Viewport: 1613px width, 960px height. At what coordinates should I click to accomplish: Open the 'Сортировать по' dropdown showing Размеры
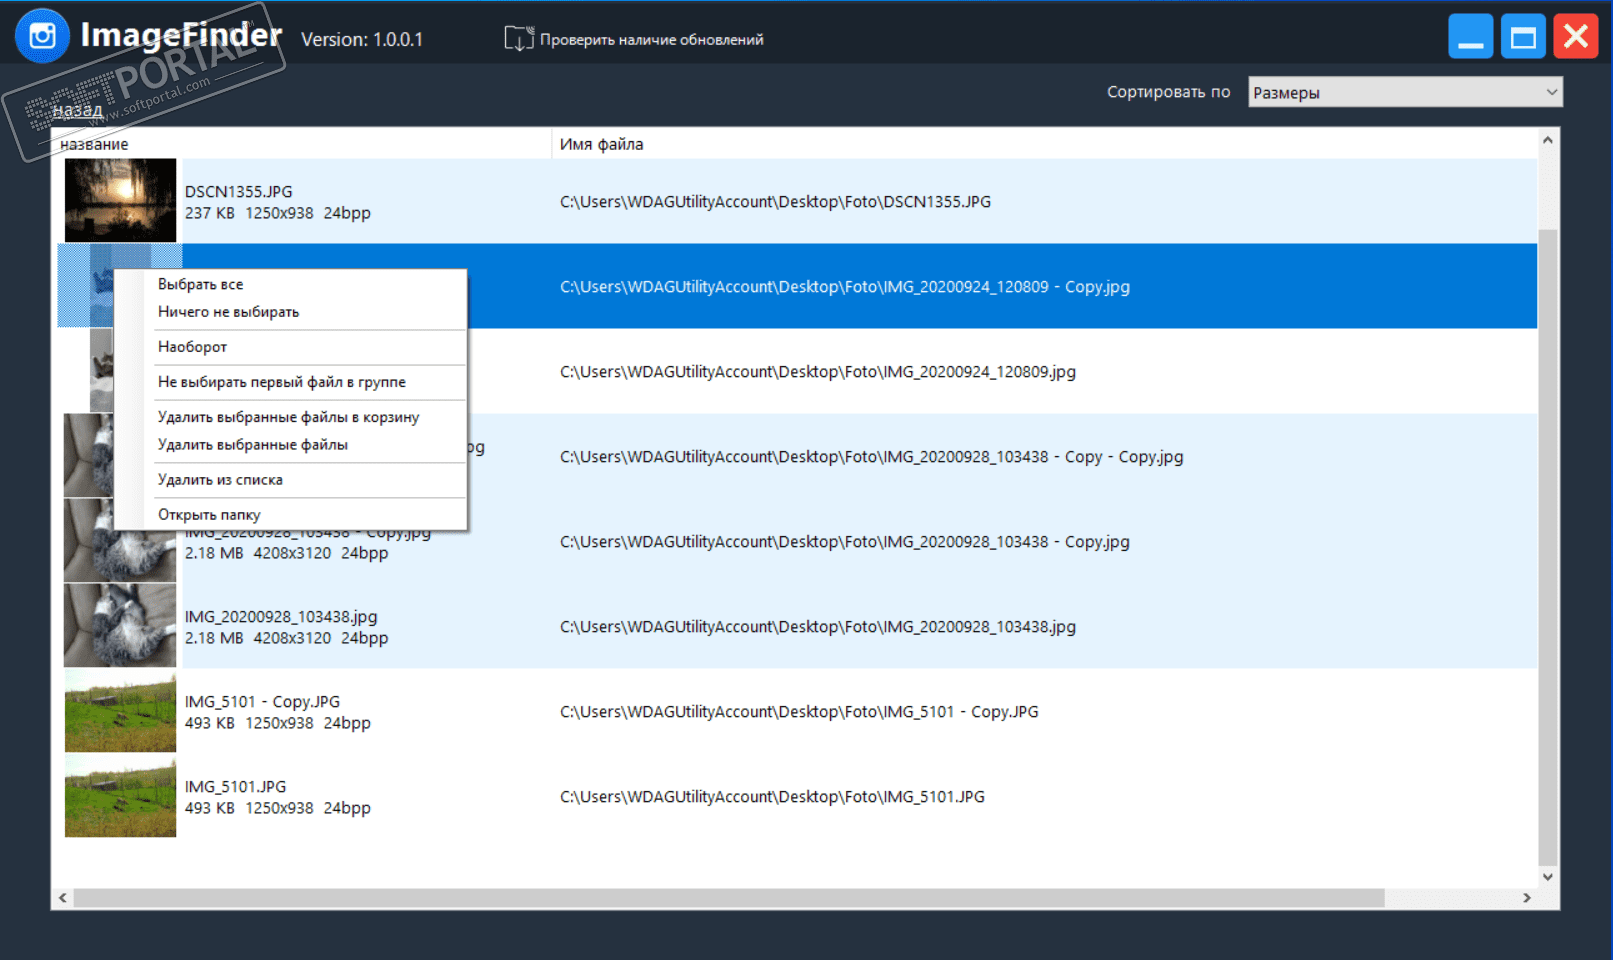point(1405,92)
